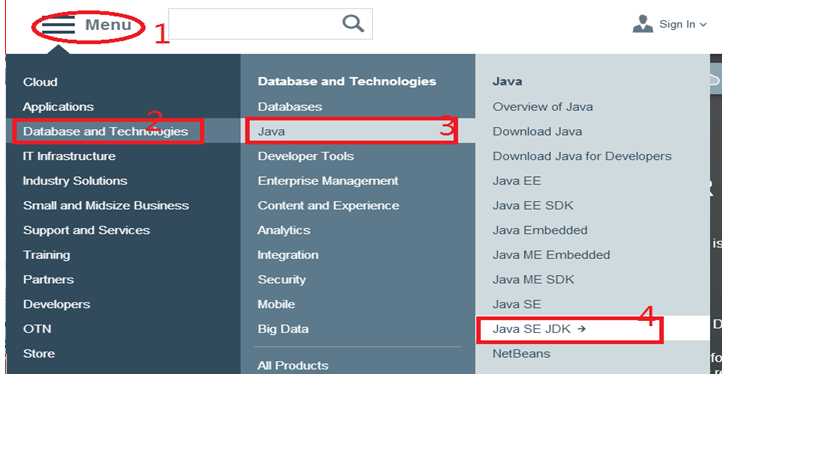Open Java Embedded link
The height and width of the screenshot is (460, 819).
[x=540, y=230]
